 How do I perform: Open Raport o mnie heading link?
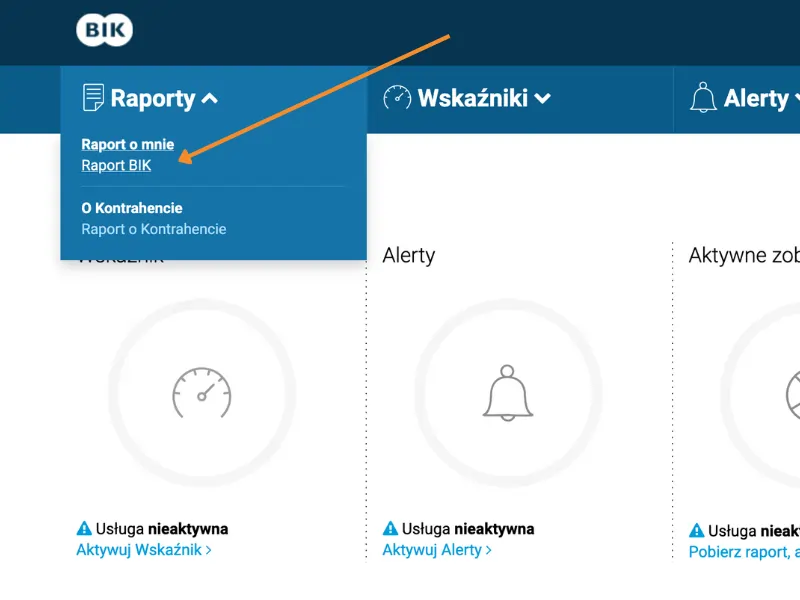pos(127,144)
